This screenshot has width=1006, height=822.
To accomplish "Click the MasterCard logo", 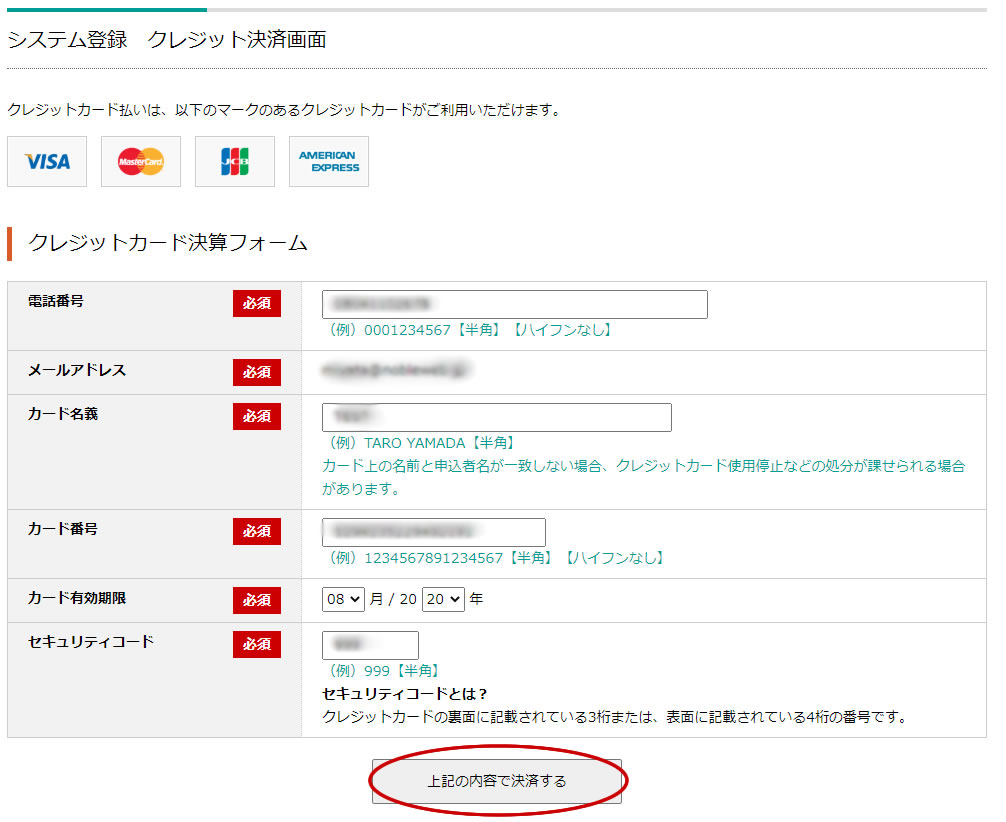I will click(141, 162).
